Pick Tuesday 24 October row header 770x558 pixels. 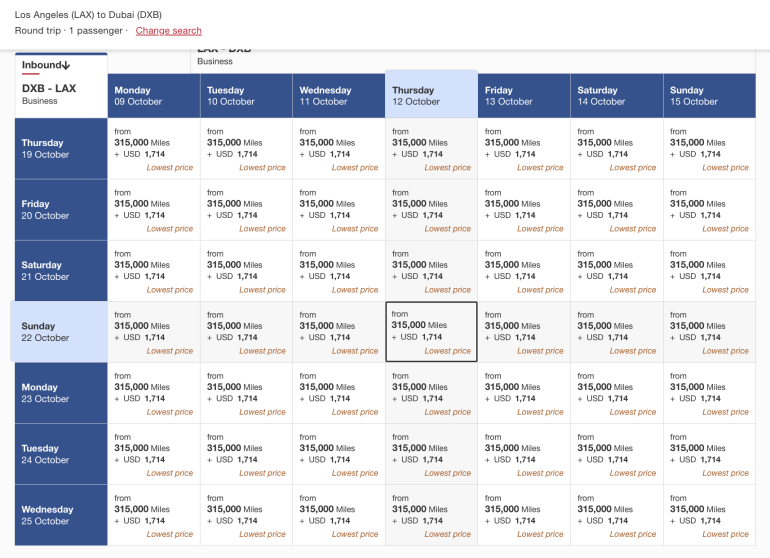pos(61,454)
